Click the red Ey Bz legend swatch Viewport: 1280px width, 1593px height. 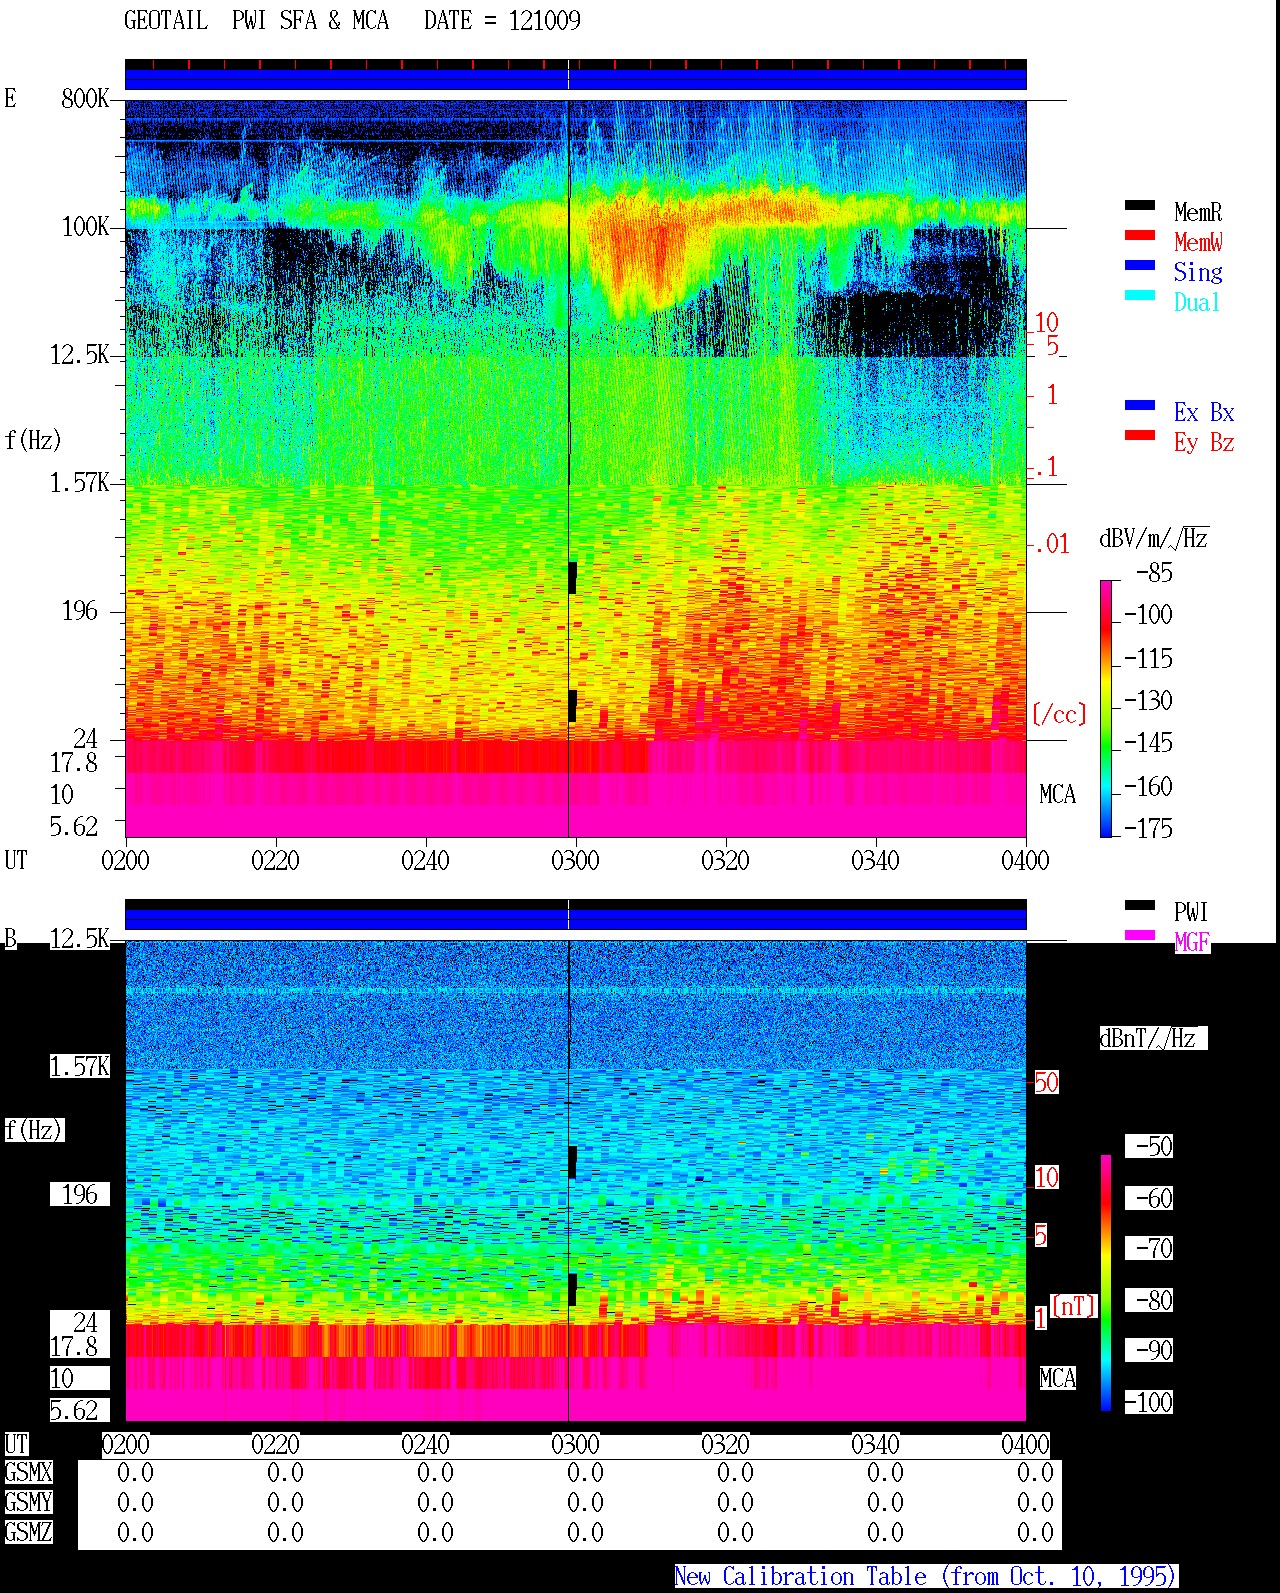[x=1139, y=436]
